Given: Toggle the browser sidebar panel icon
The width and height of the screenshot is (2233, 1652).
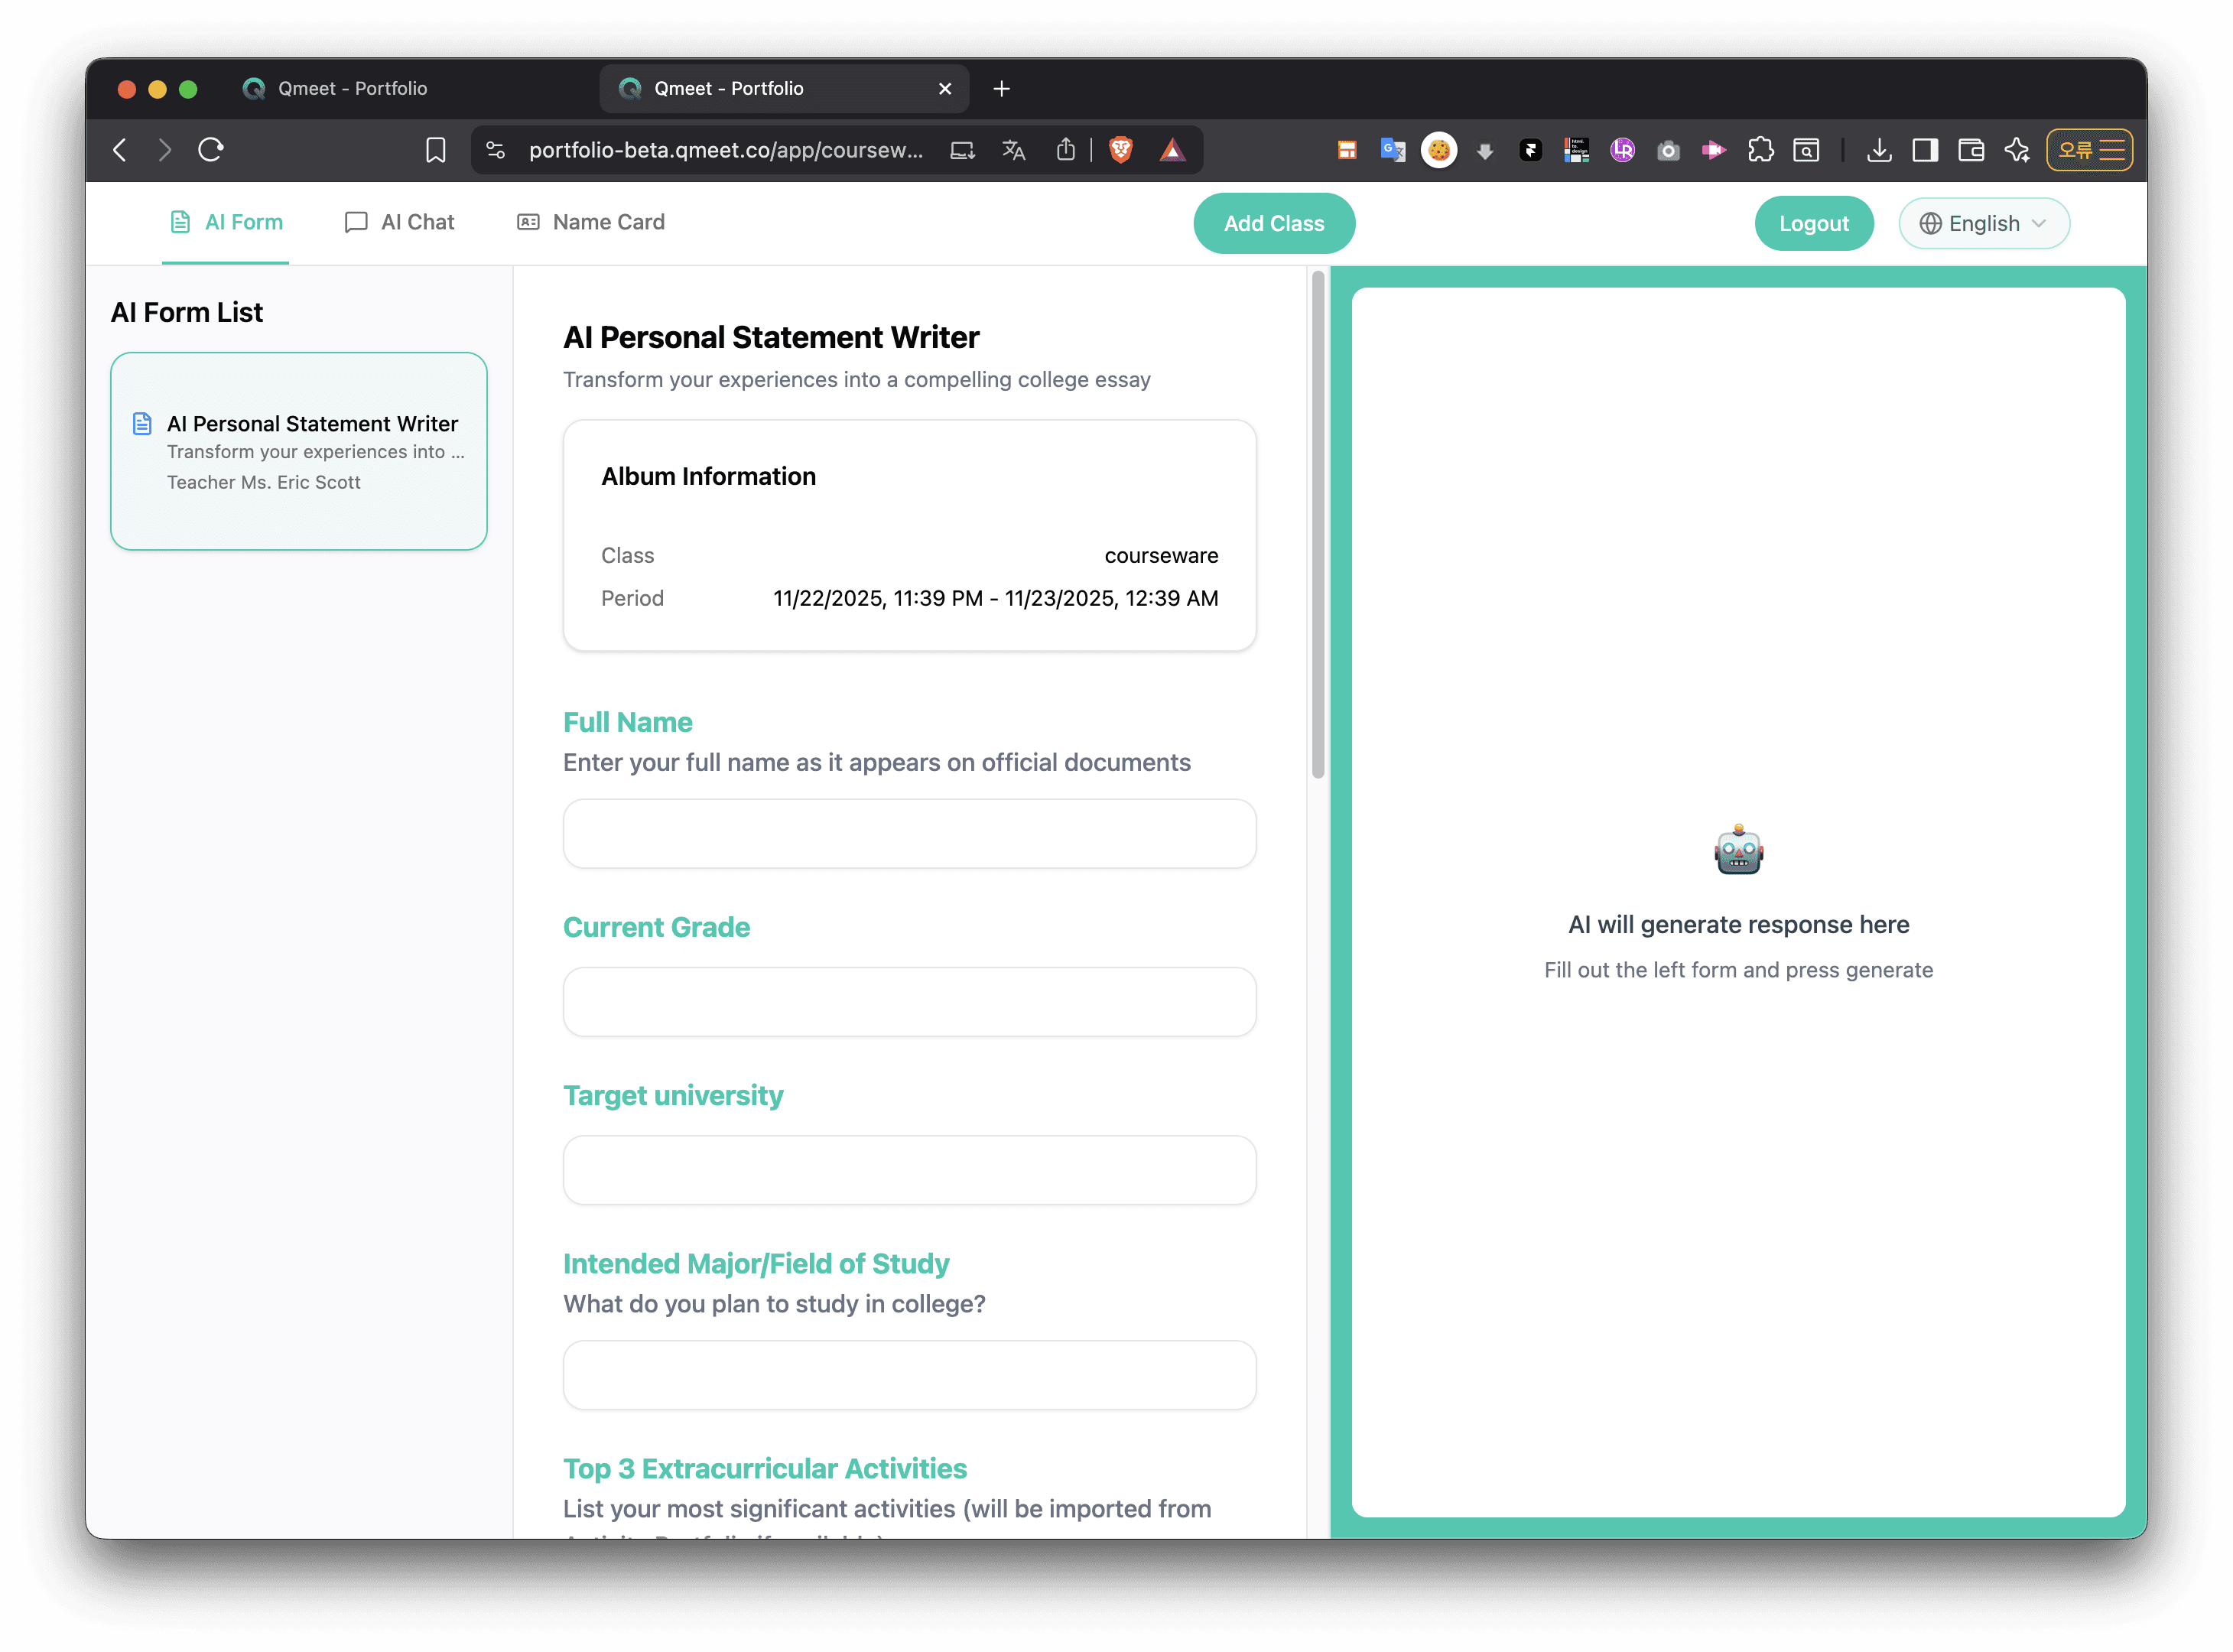Looking at the screenshot, I should pyautogui.click(x=1925, y=150).
